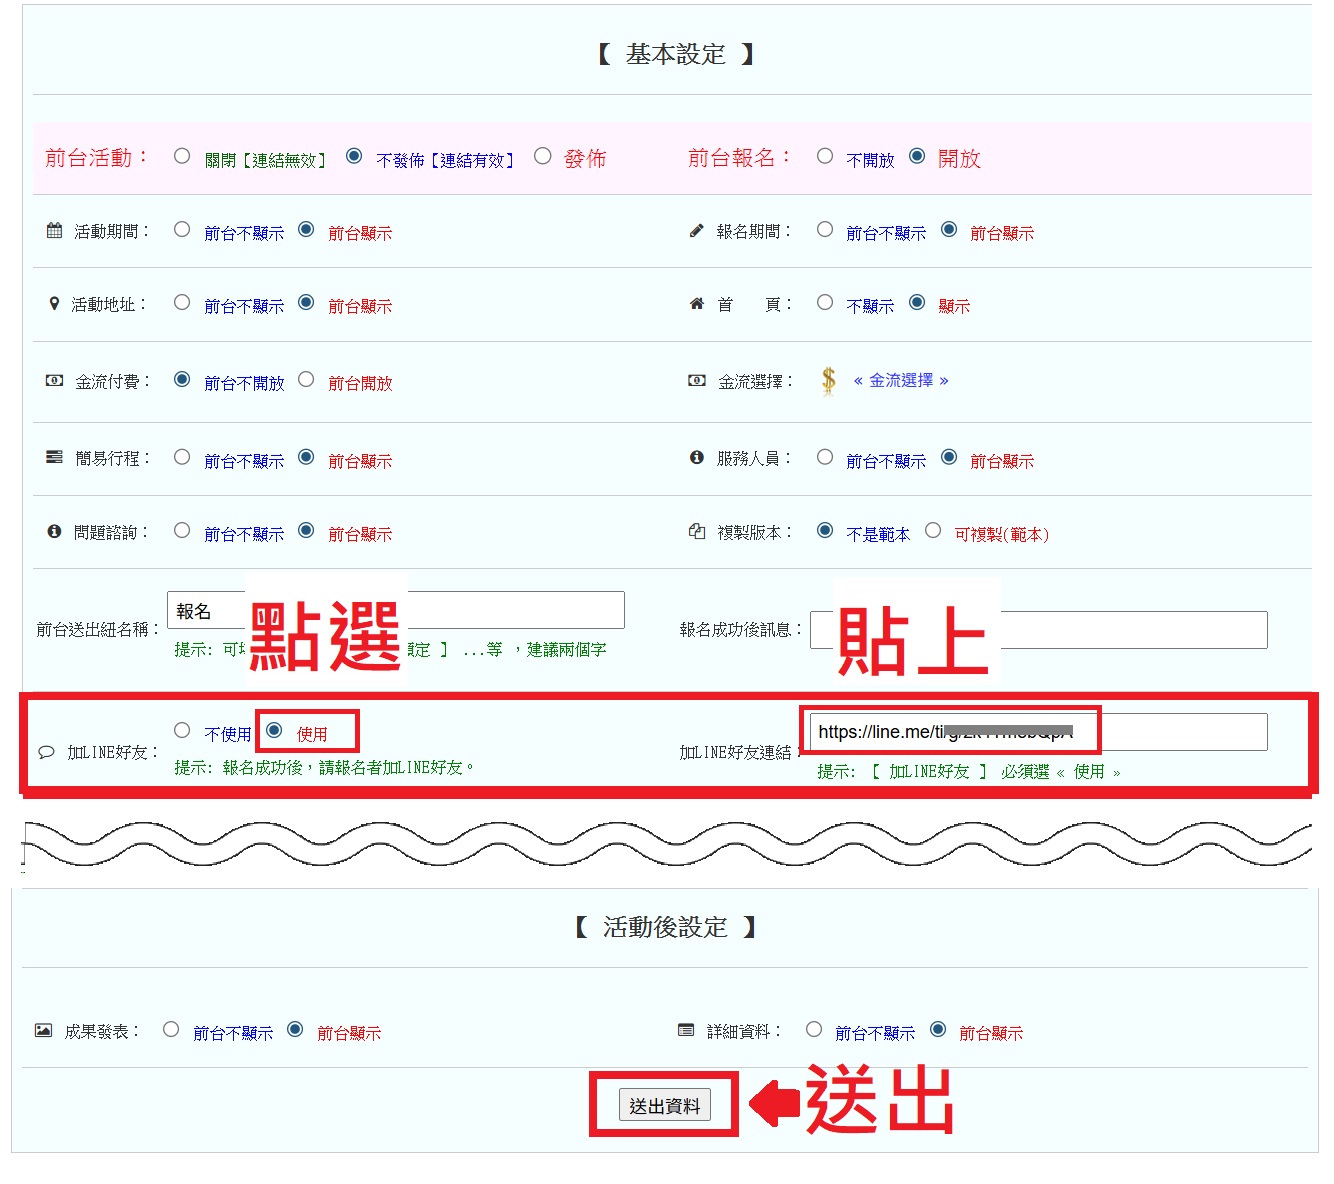The height and width of the screenshot is (1184, 1334).
Task: Select 發佈 radio for 前台活動
Action: [x=543, y=156]
